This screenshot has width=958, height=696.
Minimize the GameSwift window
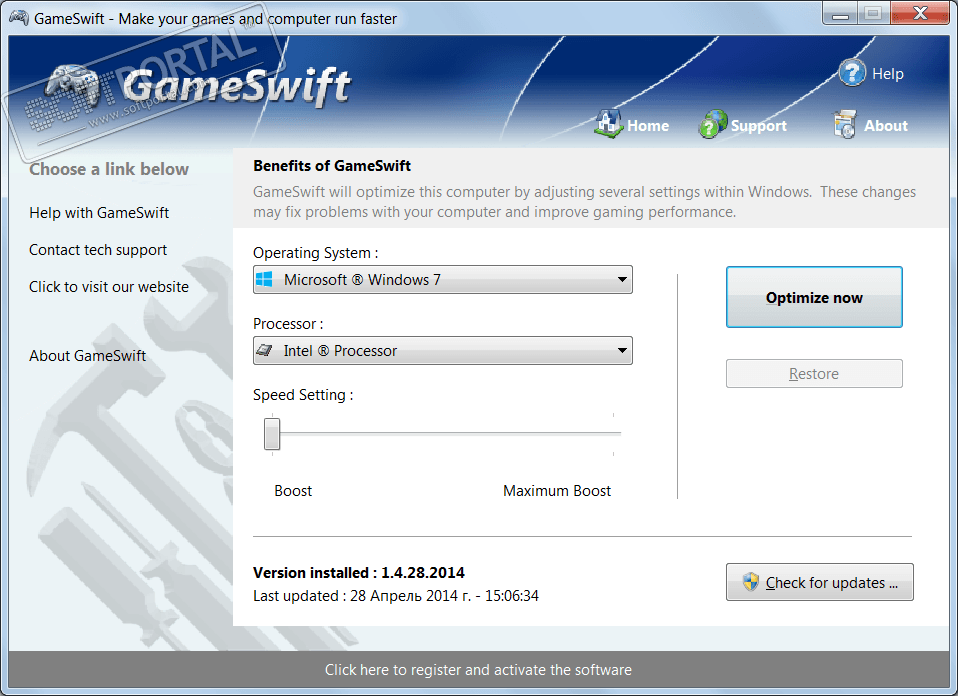[840, 13]
